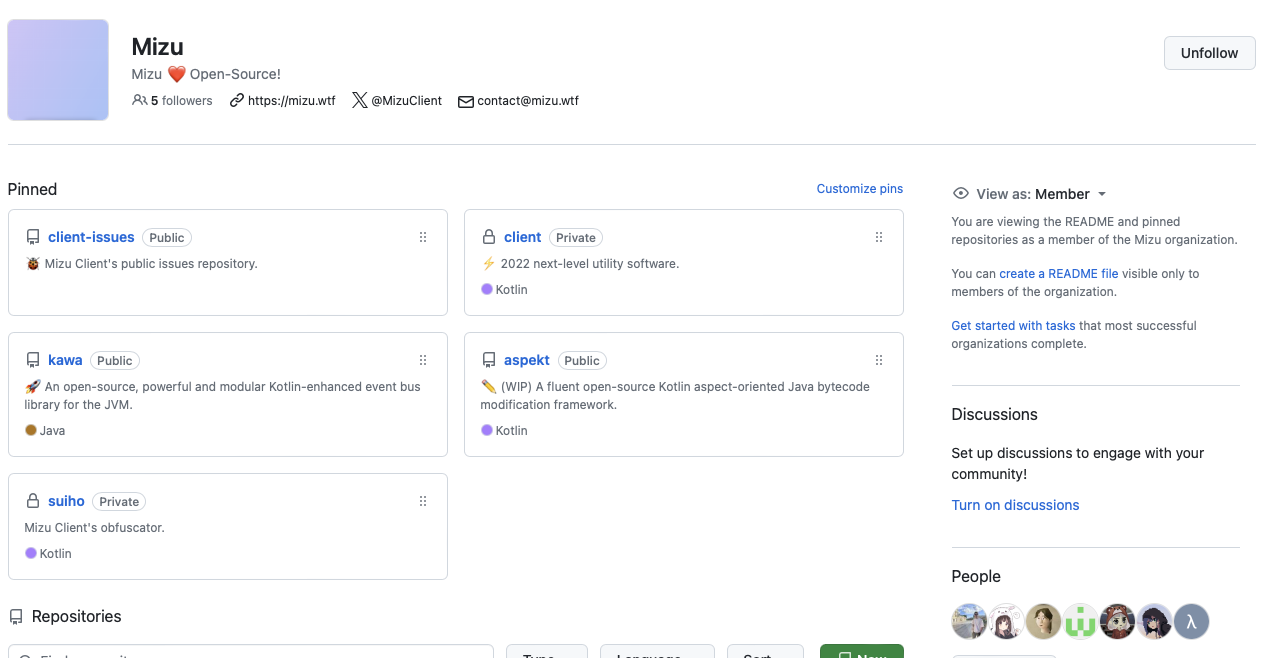Open the dark blue-haired anime member avatar
Screen dimensions: 1278x658
(x=1154, y=622)
